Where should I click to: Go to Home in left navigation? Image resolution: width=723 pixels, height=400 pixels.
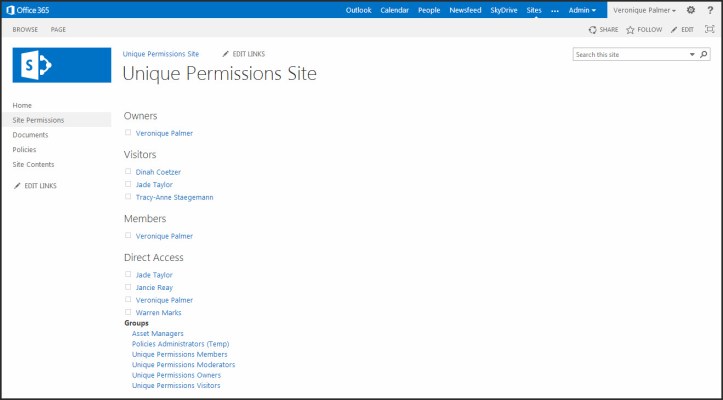tap(22, 105)
